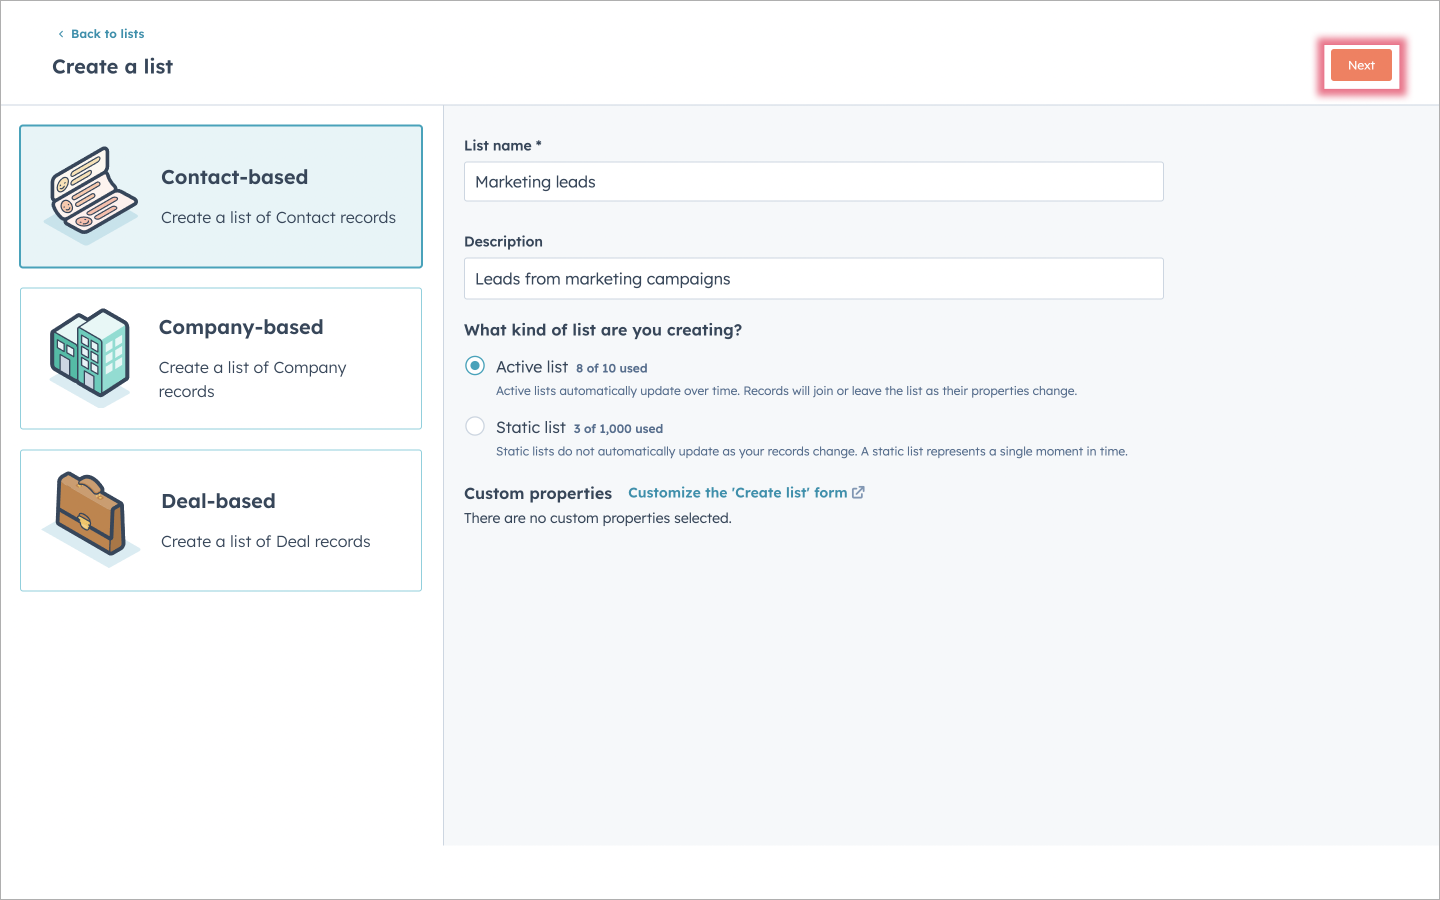This screenshot has height=900, width=1440.
Task: Choose the Company-based list type heading
Action: (241, 327)
